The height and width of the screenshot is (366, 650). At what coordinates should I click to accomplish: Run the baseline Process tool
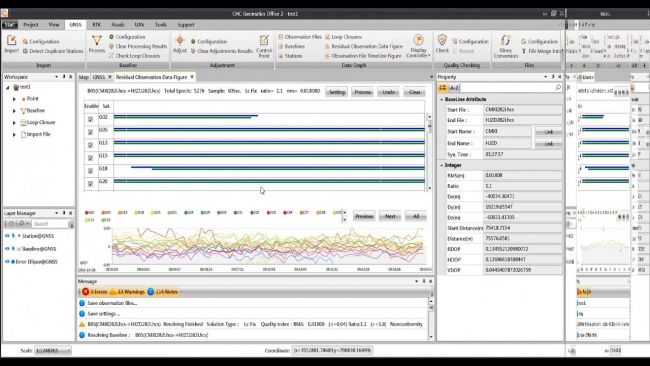pyautogui.click(x=97, y=41)
